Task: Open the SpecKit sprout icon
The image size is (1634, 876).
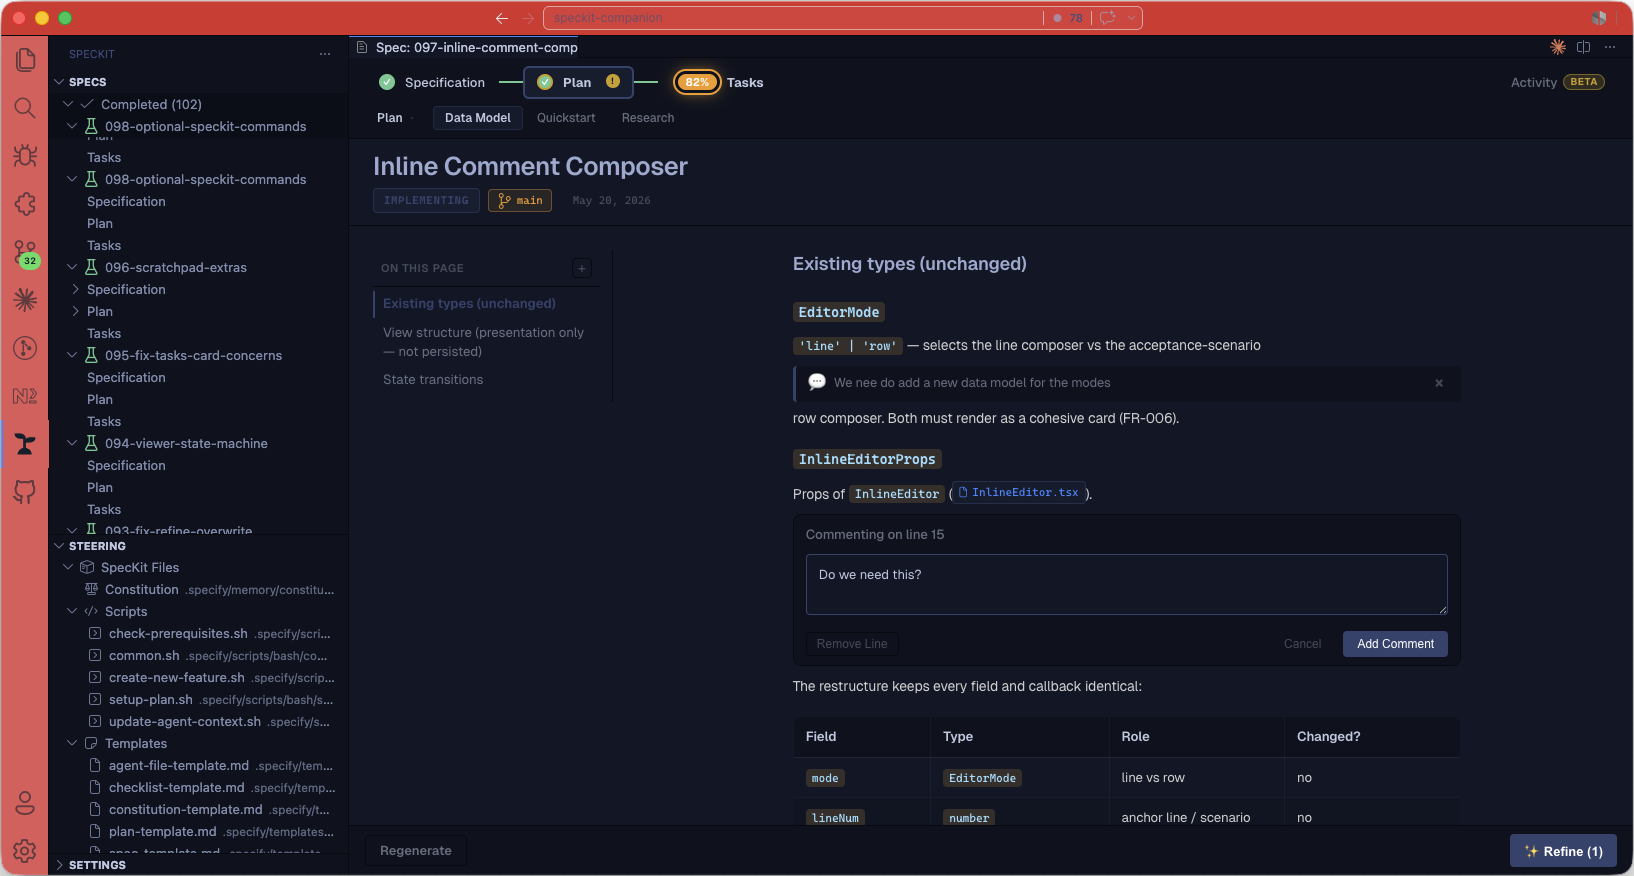Action: pos(25,444)
